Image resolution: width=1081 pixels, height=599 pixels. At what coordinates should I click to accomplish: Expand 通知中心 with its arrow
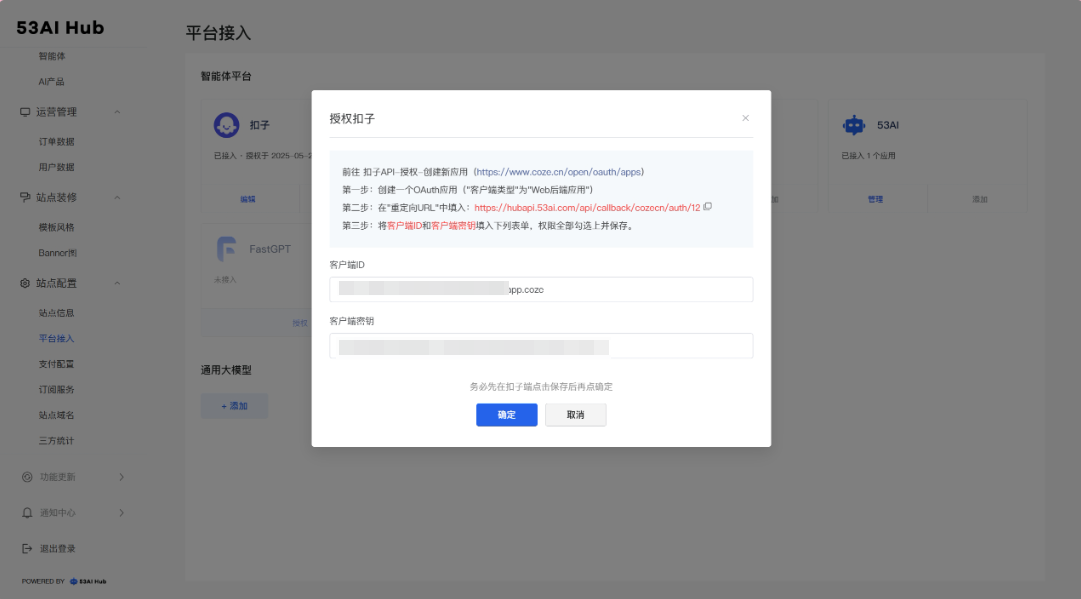121,513
